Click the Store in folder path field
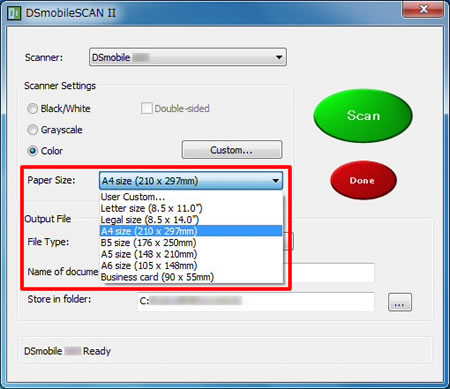This screenshot has height=389, width=450. (256, 301)
